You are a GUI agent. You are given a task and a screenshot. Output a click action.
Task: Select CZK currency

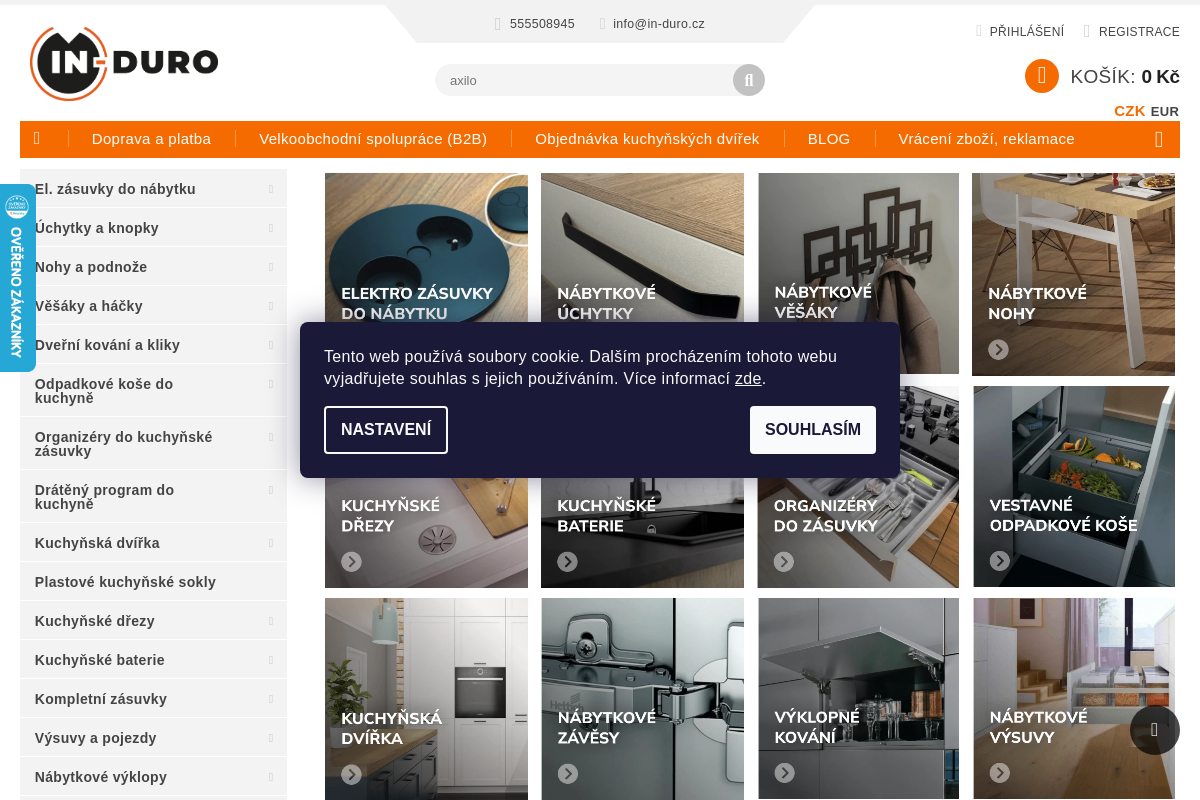pyautogui.click(x=1130, y=111)
